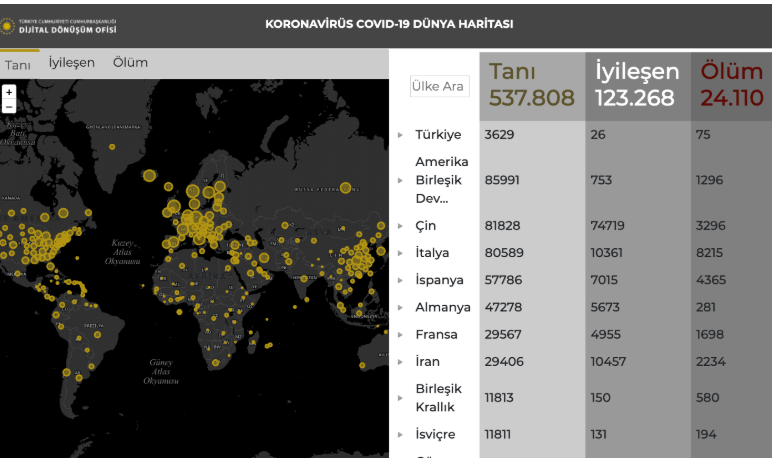Click the Ölüm 24.110 column header

click(731, 85)
